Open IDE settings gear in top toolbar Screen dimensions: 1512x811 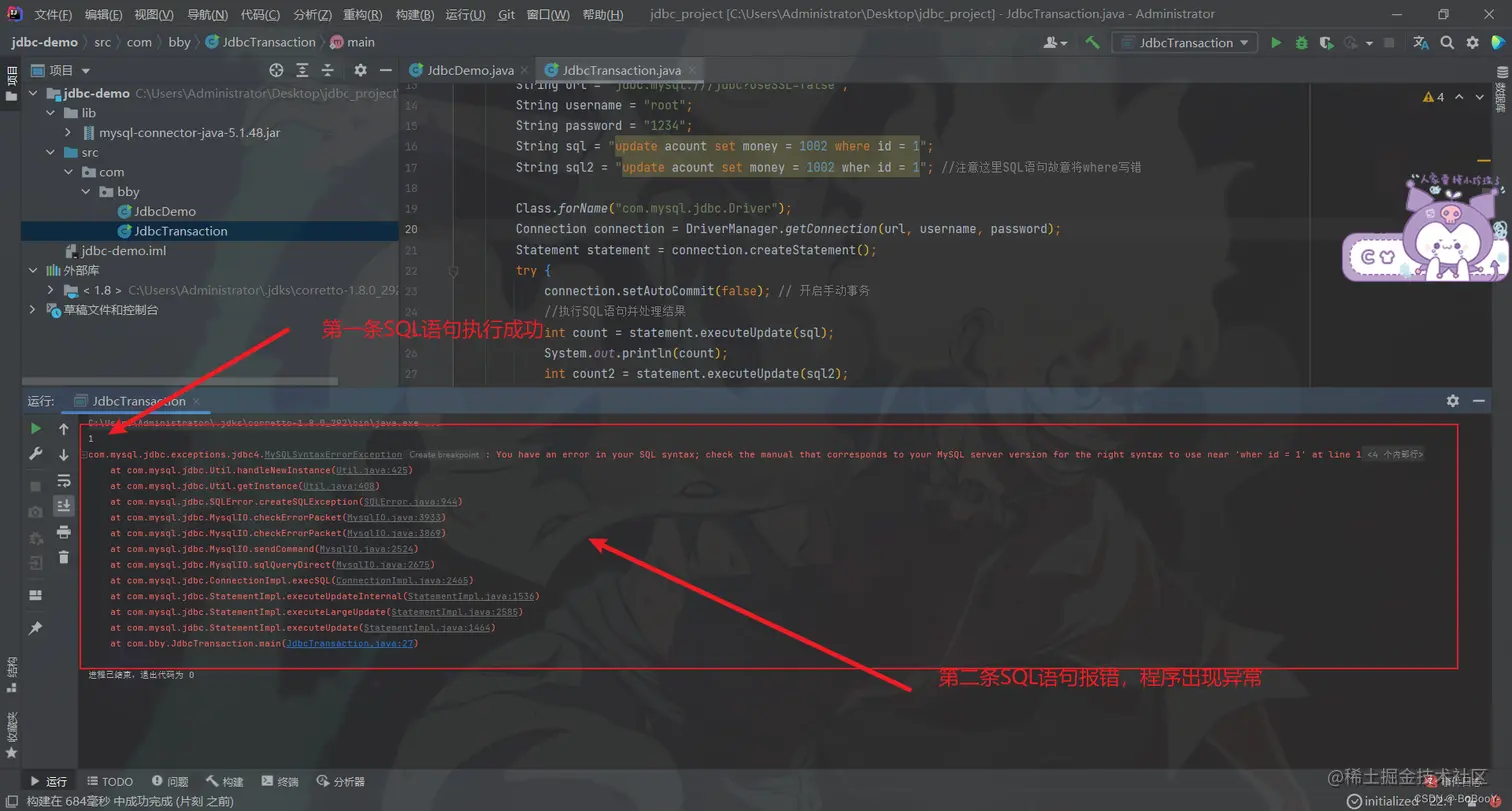point(1472,43)
